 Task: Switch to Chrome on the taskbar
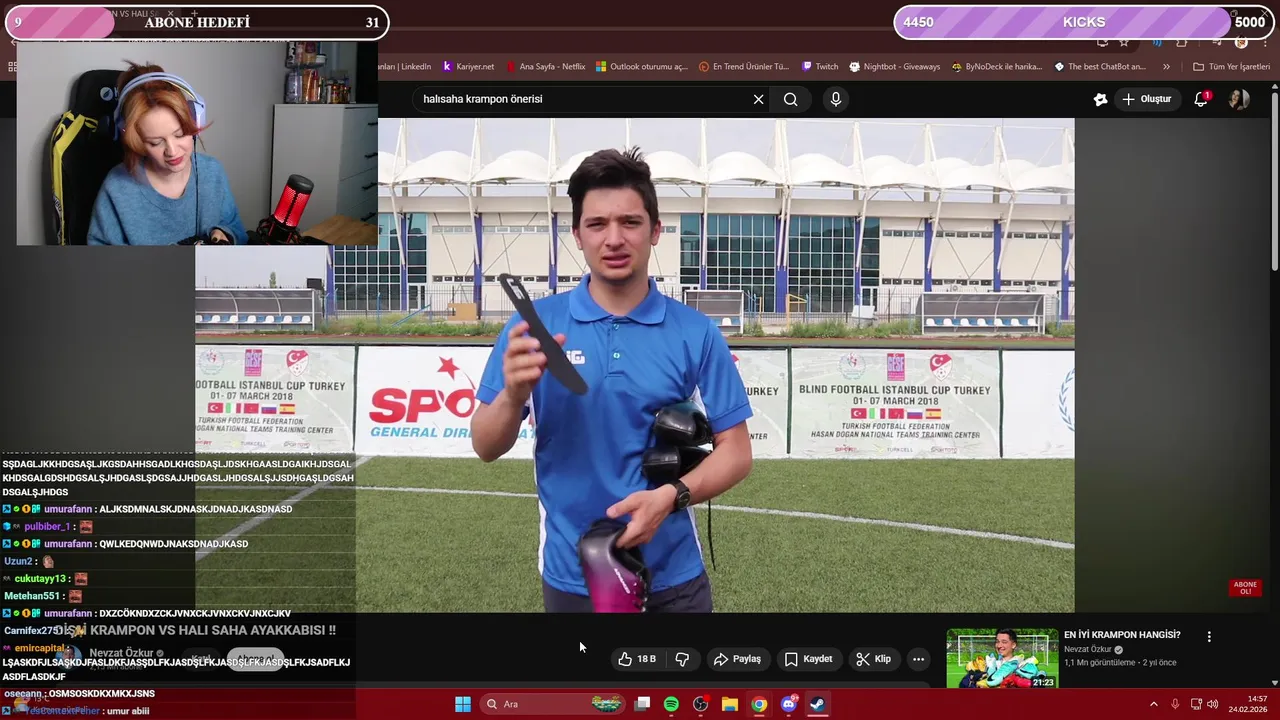tap(759, 704)
